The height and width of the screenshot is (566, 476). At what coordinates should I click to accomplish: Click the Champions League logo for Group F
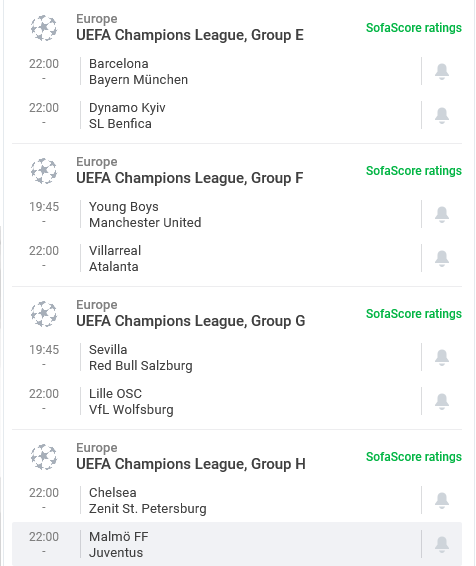(44, 171)
